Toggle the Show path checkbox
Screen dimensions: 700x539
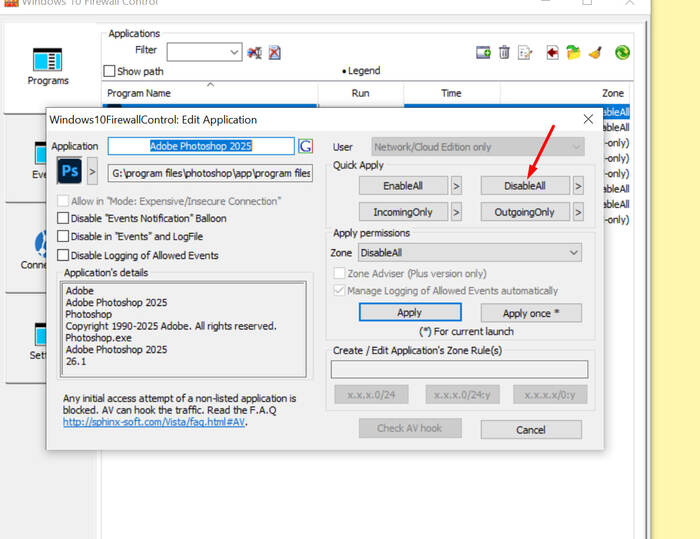(110, 71)
